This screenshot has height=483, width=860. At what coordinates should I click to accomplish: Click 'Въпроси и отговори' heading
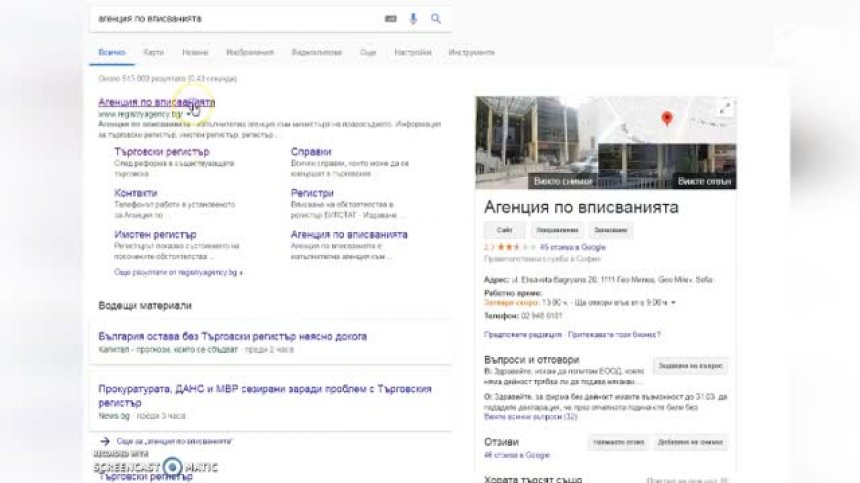click(x=531, y=360)
